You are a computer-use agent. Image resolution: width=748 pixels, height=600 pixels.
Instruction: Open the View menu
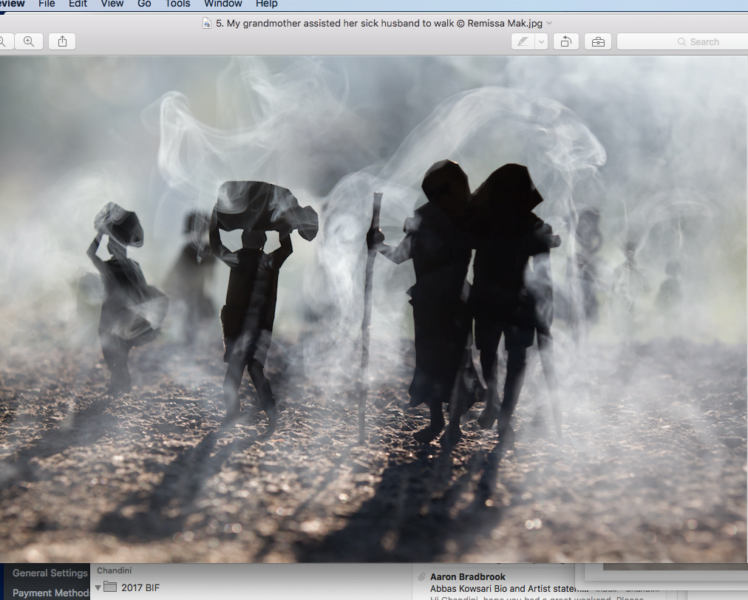point(112,4)
